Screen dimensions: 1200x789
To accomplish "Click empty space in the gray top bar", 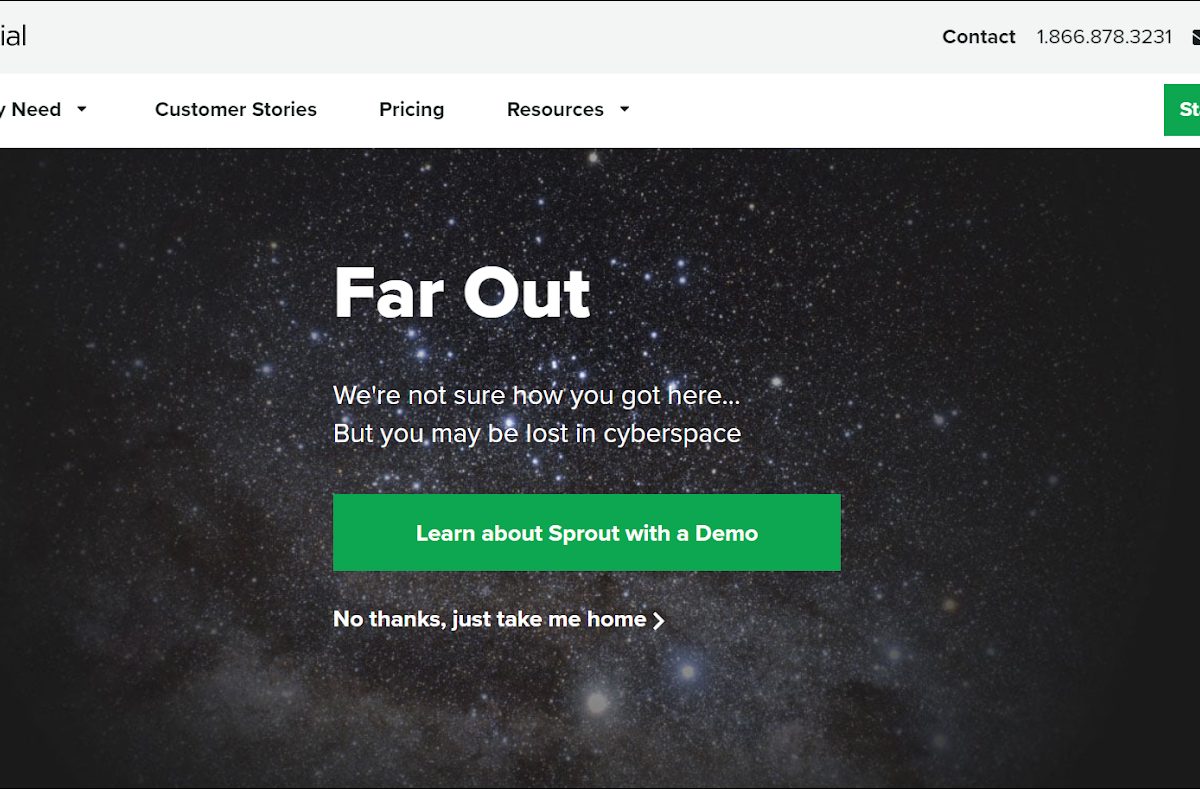I will (x=500, y=37).
